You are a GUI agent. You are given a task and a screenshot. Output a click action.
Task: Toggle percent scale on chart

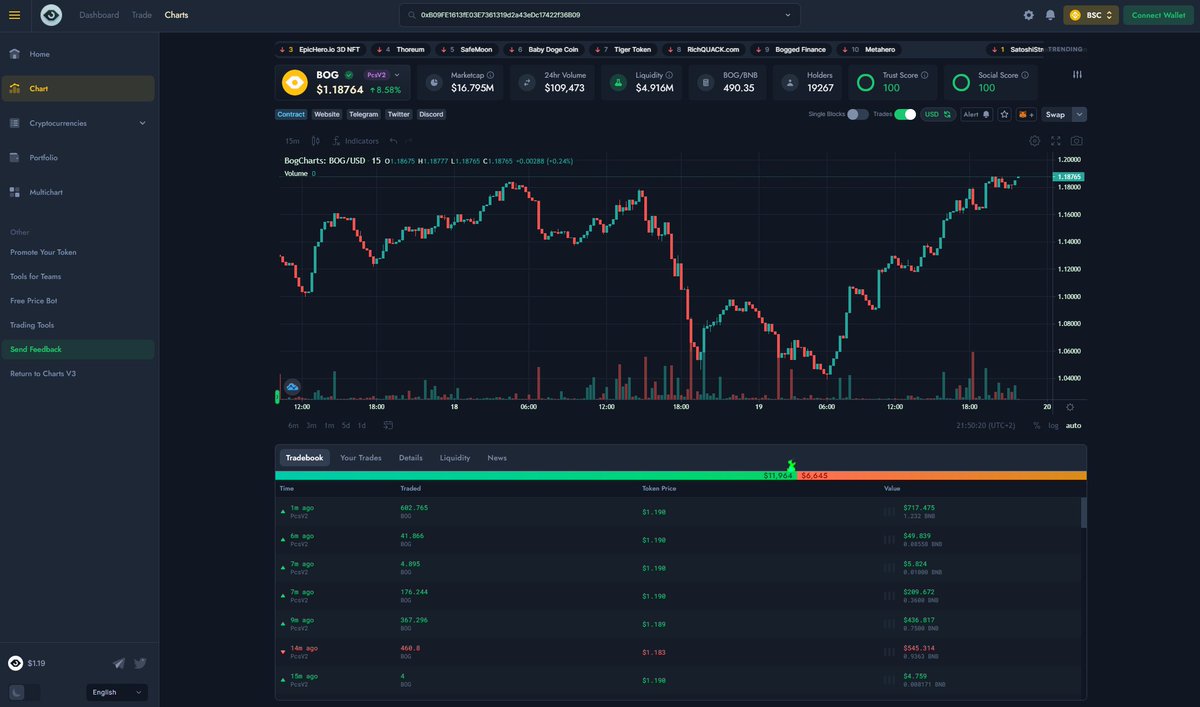[1037, 426]
